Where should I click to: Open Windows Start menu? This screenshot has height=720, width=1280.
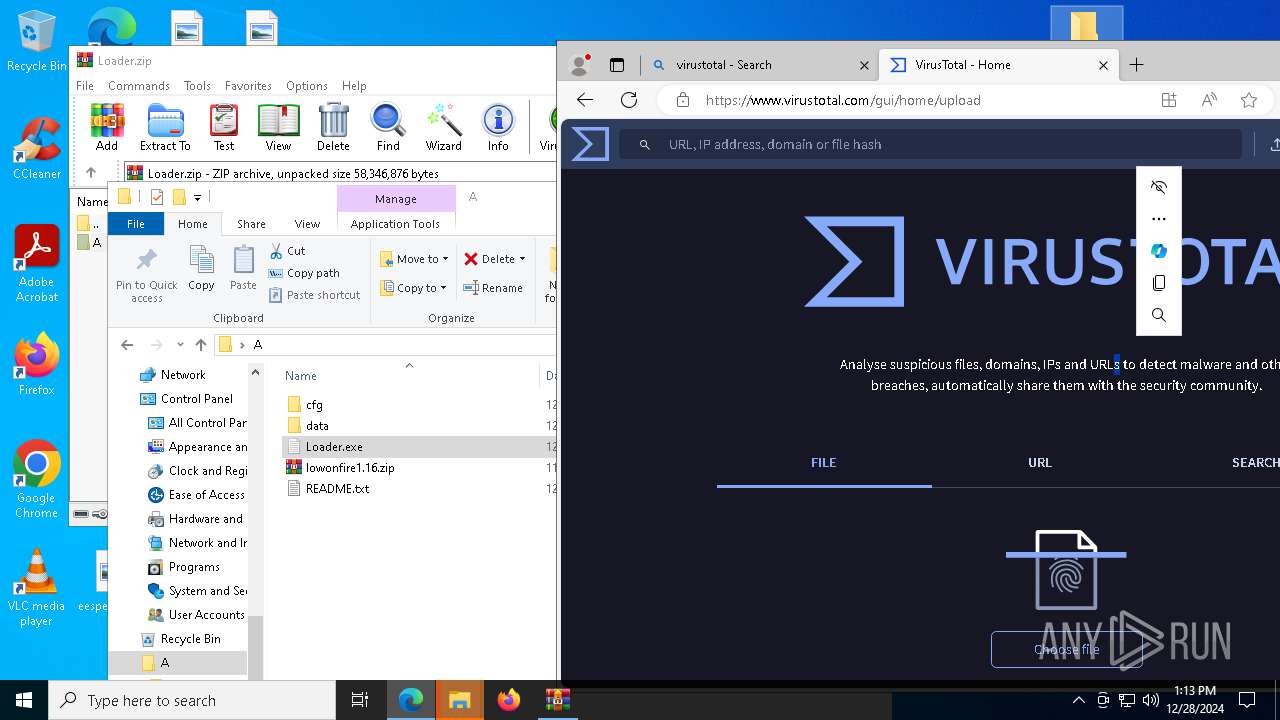coord(24,700)
